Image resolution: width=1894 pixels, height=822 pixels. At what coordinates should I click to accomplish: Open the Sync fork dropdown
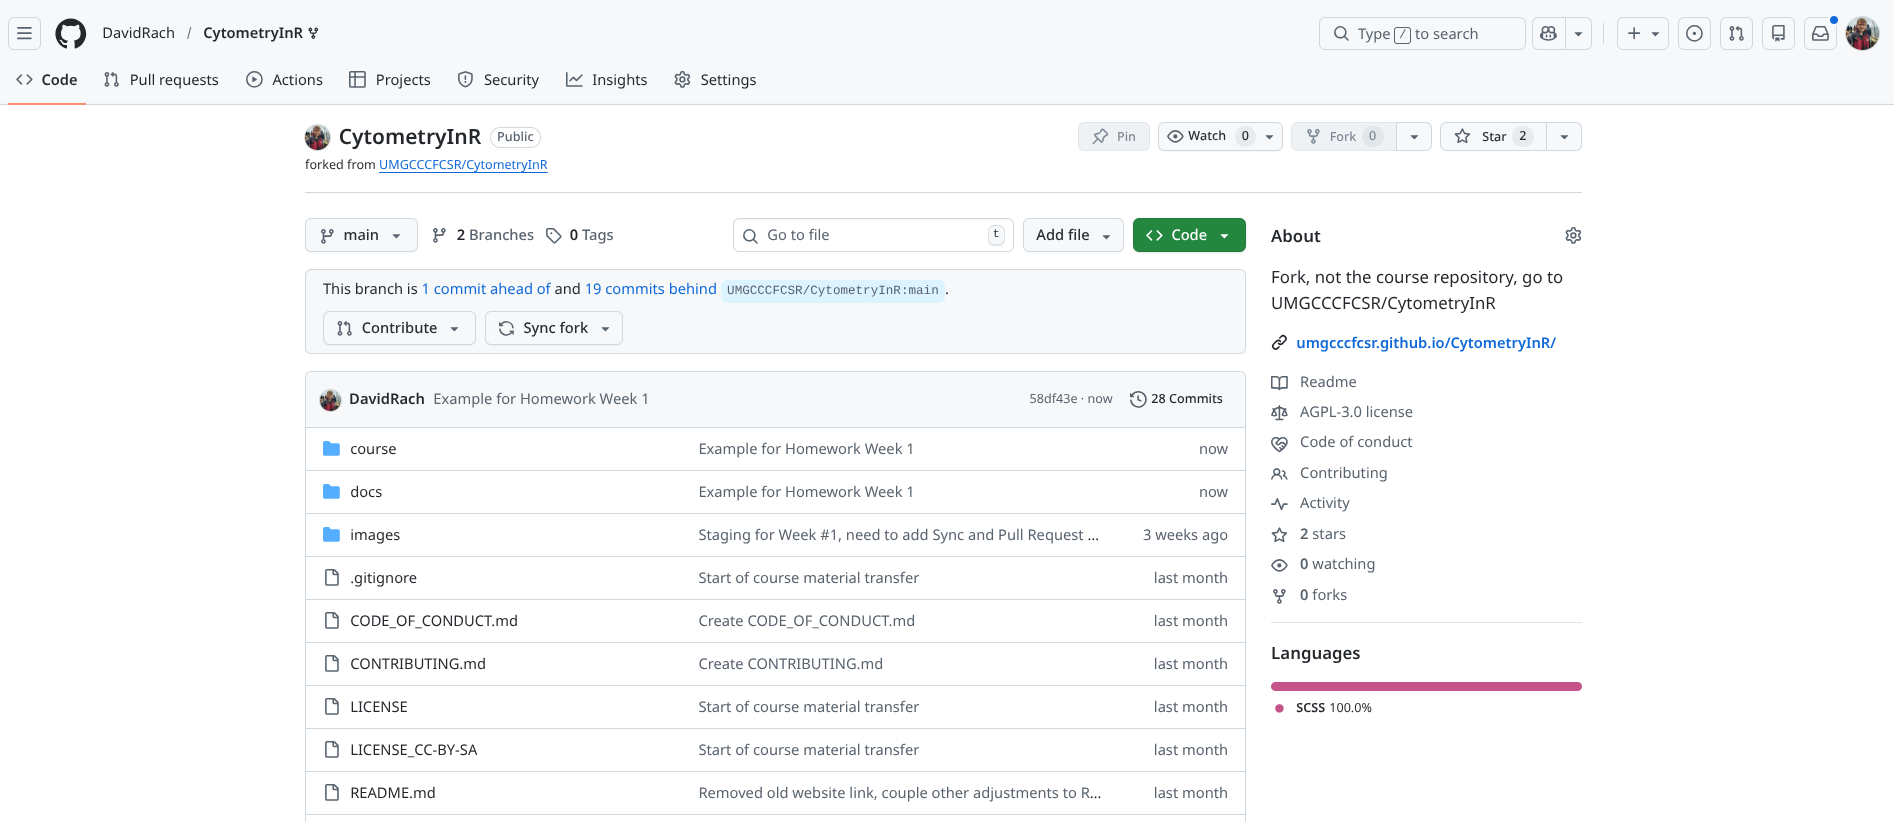(x=554, y=328)
